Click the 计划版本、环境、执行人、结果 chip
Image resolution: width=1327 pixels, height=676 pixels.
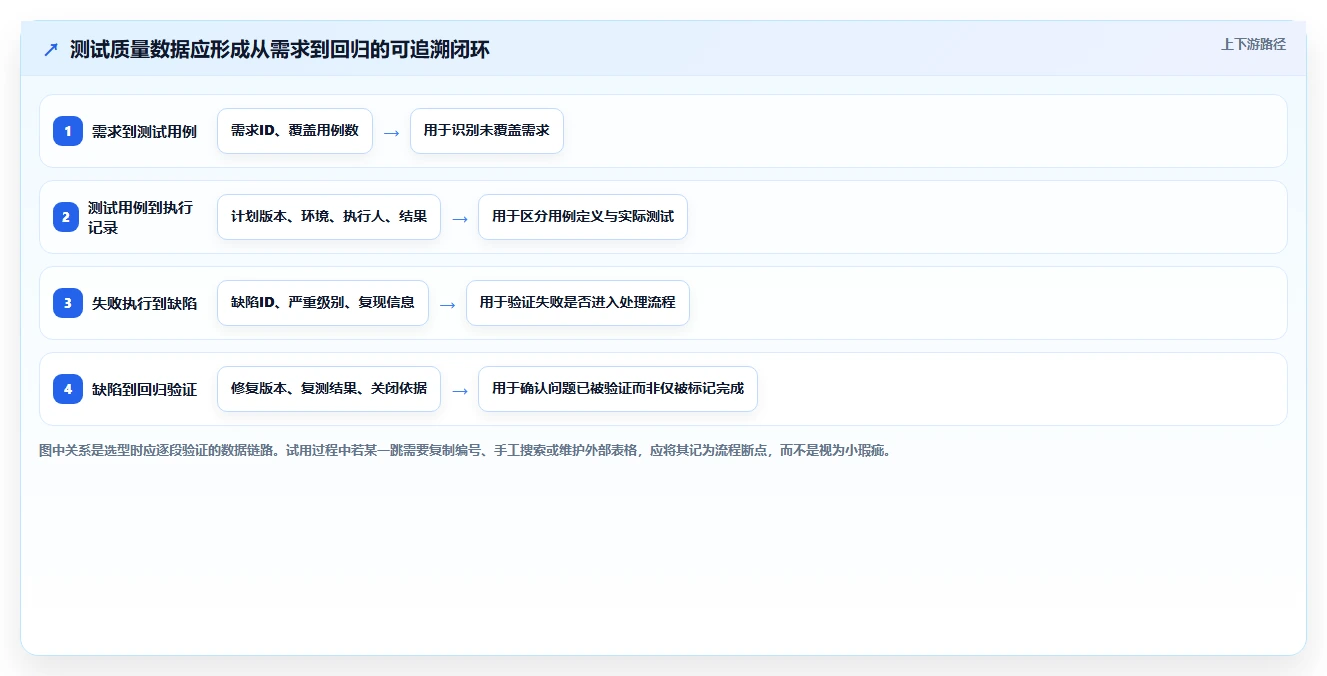pyautogui.click(x=329, y=217)
